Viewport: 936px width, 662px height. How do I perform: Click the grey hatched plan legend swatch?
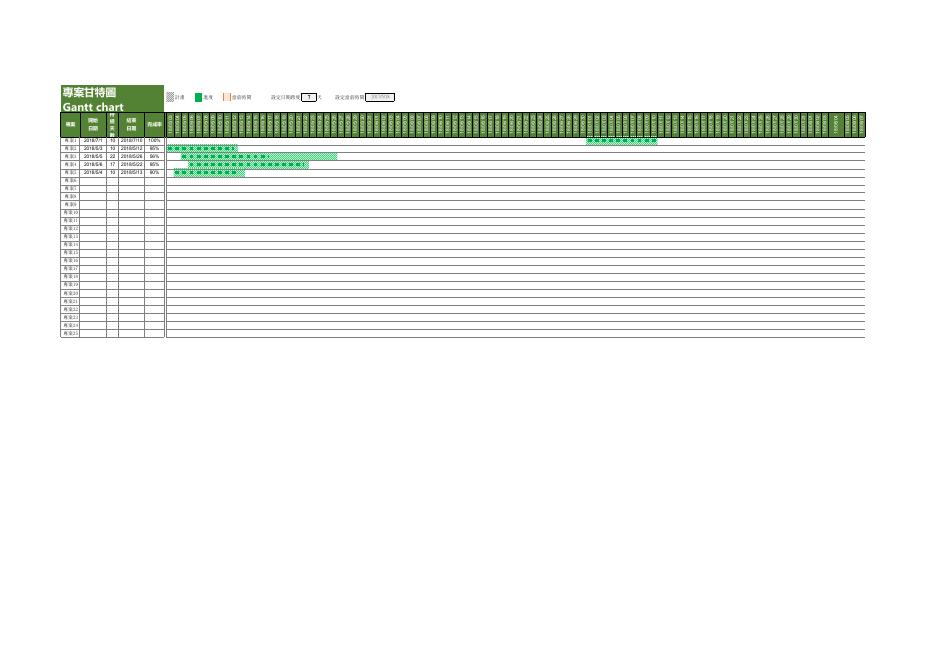170,97
